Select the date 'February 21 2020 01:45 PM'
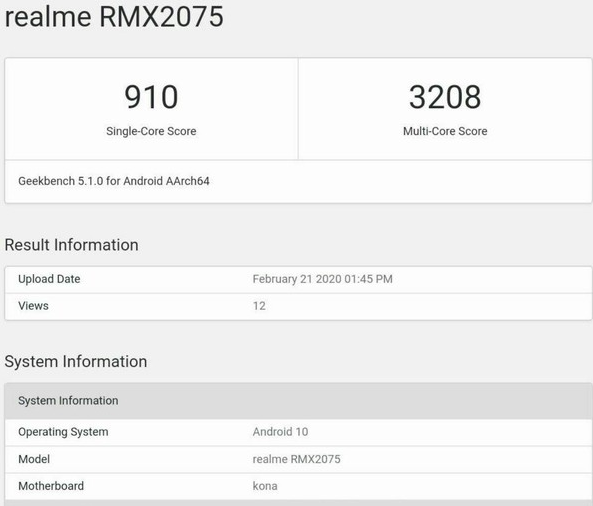Viewport: 593px width, 506px height. pyautogui.click(x=323, y=279)
